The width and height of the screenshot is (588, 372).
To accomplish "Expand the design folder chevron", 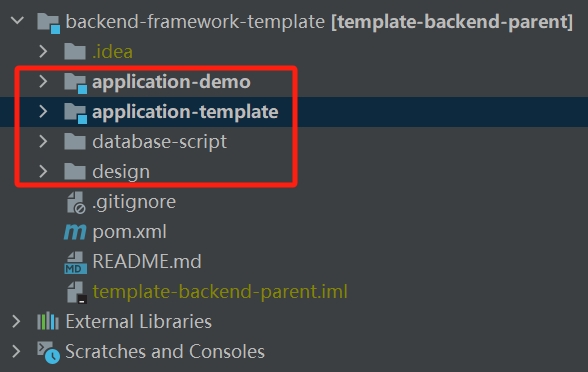I will click(x=43, y=171).
